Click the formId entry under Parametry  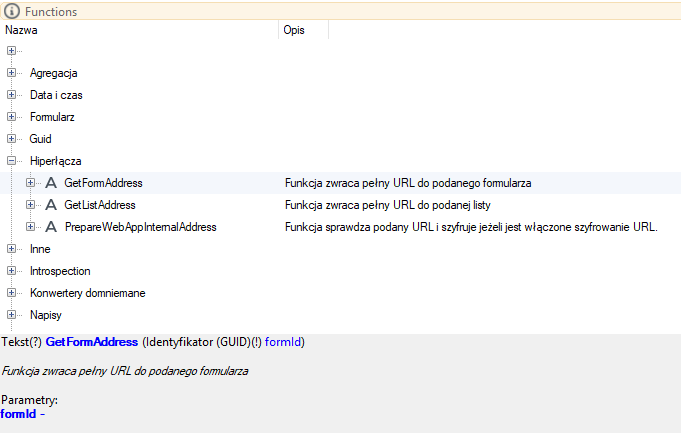[18, 414]
